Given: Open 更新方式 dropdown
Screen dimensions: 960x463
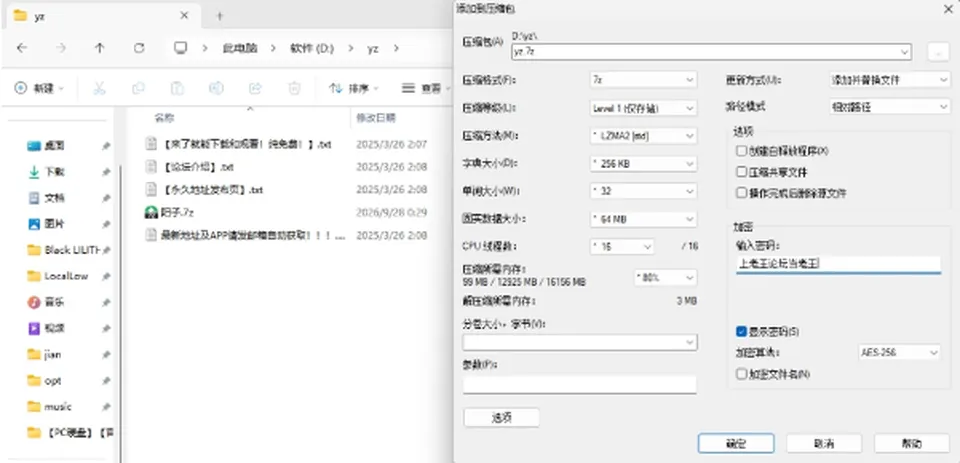Looking at the screenshot, I should coord(889,80).
